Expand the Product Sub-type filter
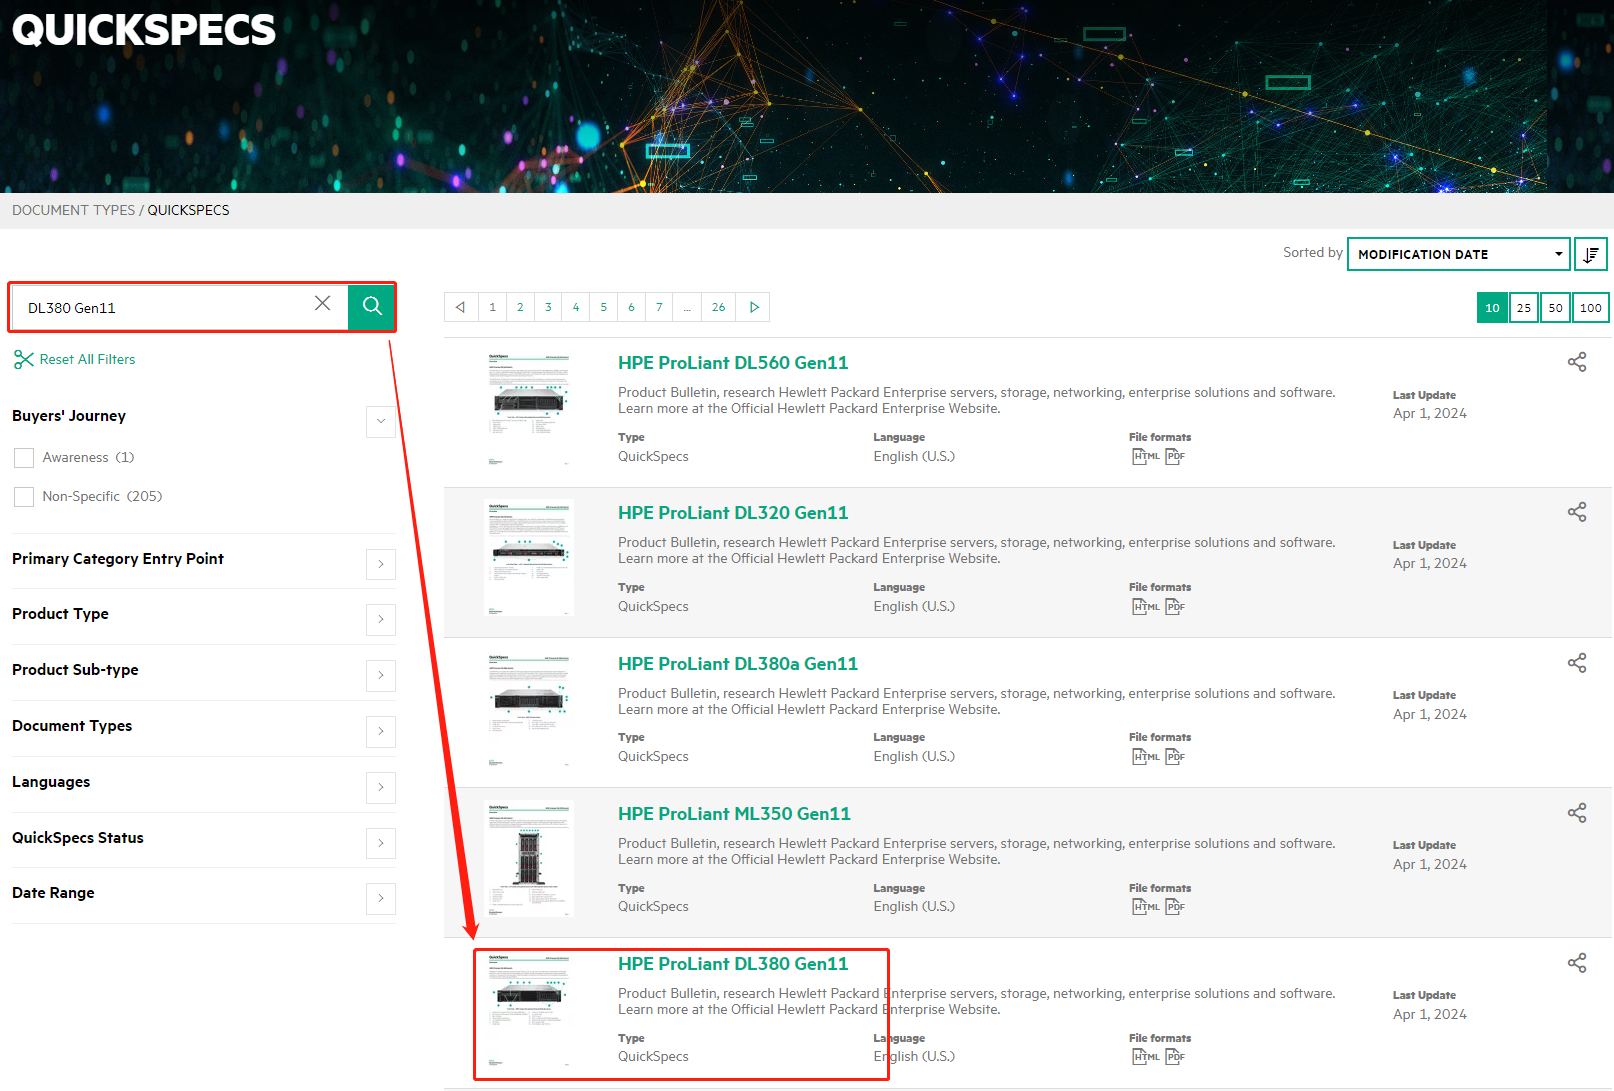This screenshot has width=1614, height=1091. pyautogui.click(x=381, y=675)
